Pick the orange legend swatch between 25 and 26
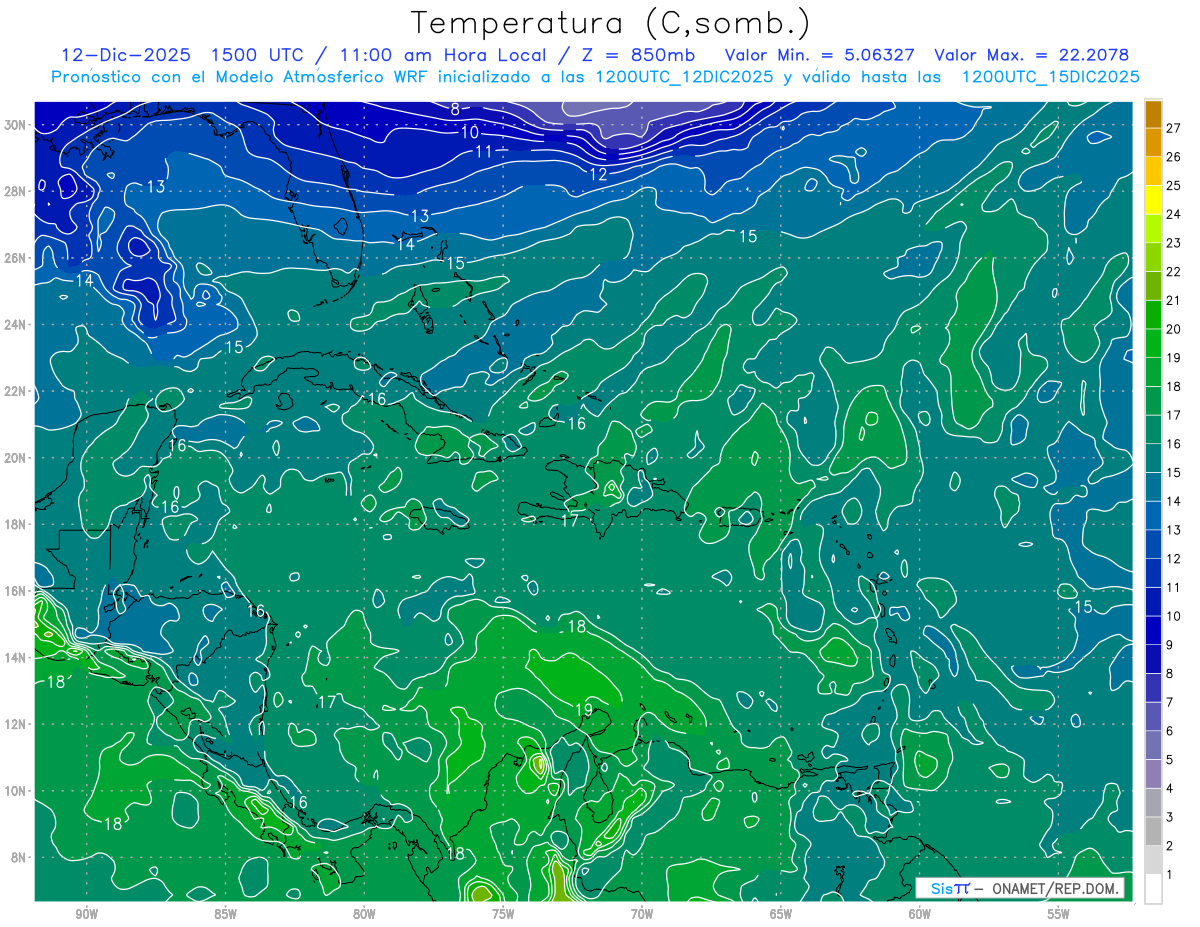This screenshot has width=1200, height=927. pyautogui.click(x=1154, y=170)
